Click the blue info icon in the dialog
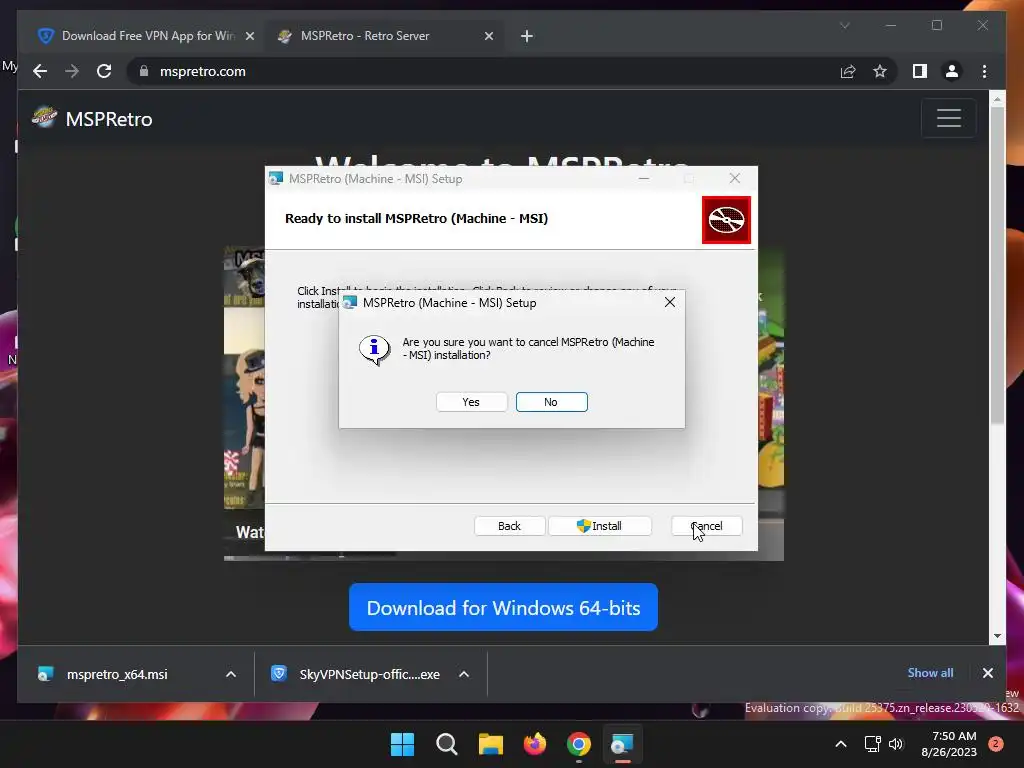 point(374,350)
